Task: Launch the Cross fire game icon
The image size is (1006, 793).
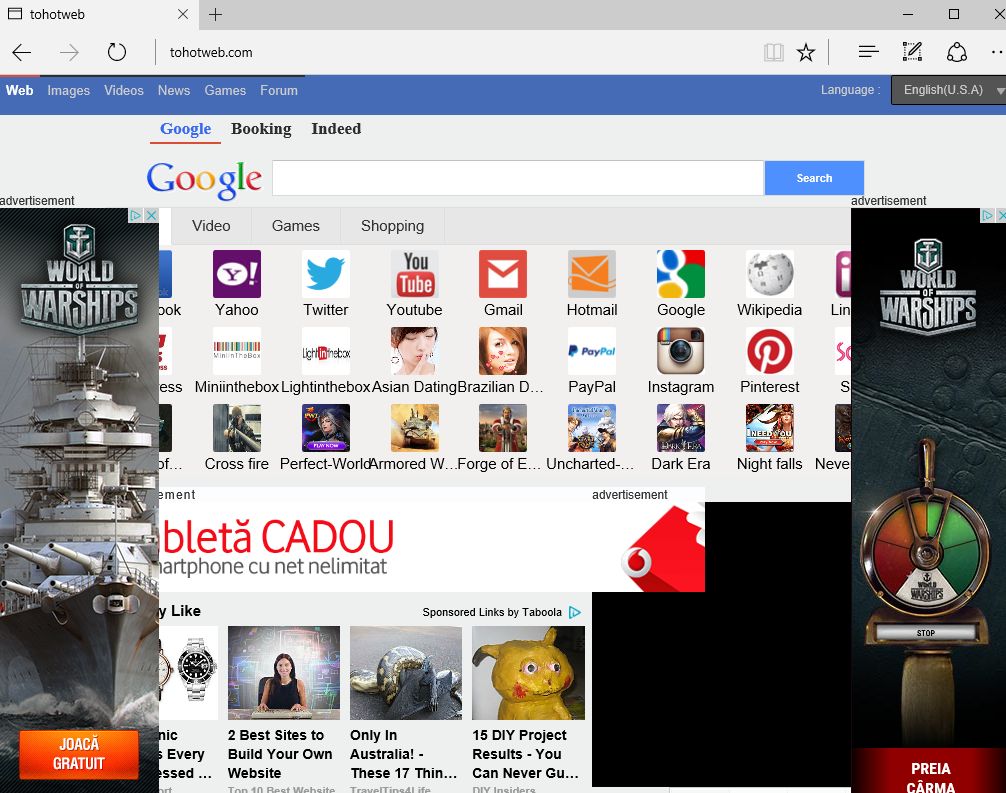Action: pos(236,427)
